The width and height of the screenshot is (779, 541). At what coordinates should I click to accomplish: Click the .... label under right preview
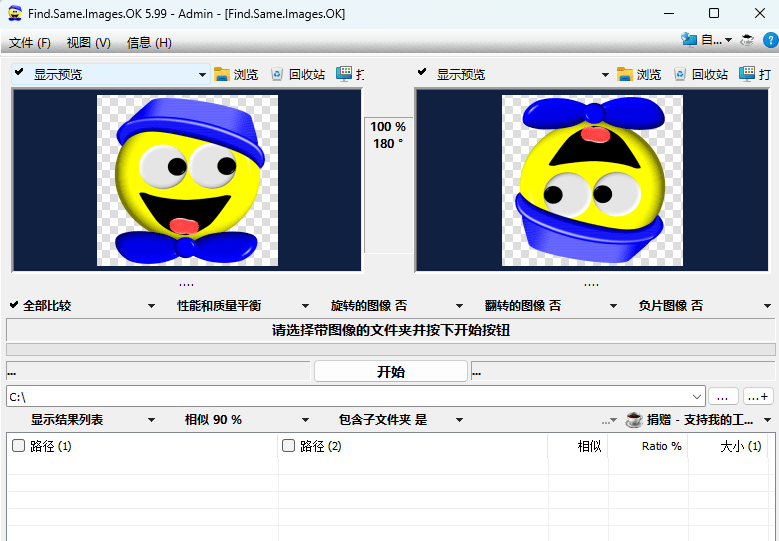click(591, 284)
